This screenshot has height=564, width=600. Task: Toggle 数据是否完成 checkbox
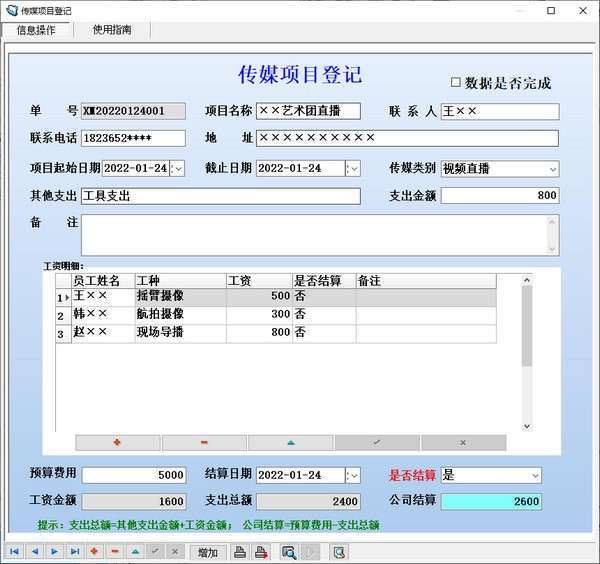455,82
